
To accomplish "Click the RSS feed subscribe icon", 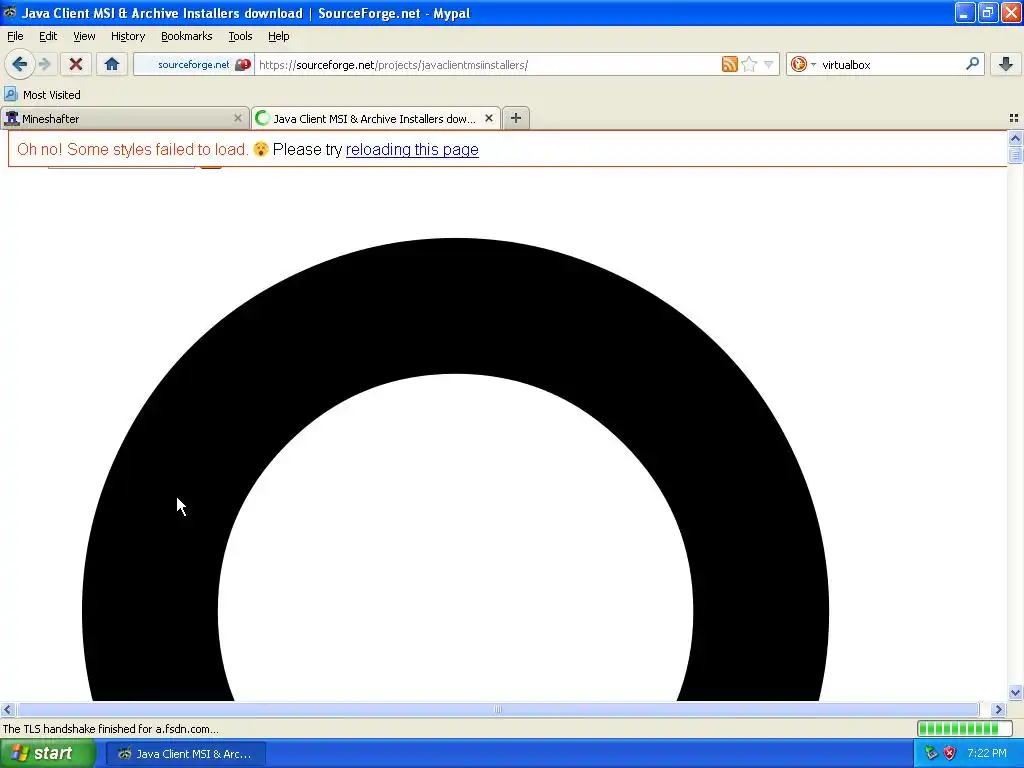I will tap(729, 64).
